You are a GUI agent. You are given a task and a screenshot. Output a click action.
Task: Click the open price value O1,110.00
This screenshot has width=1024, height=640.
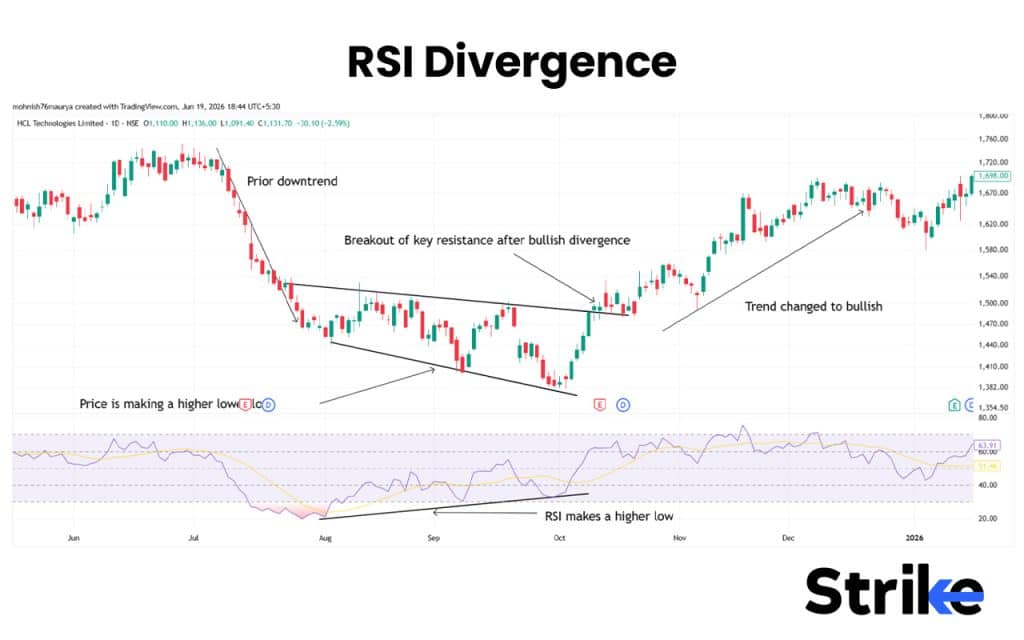[161, 123]
